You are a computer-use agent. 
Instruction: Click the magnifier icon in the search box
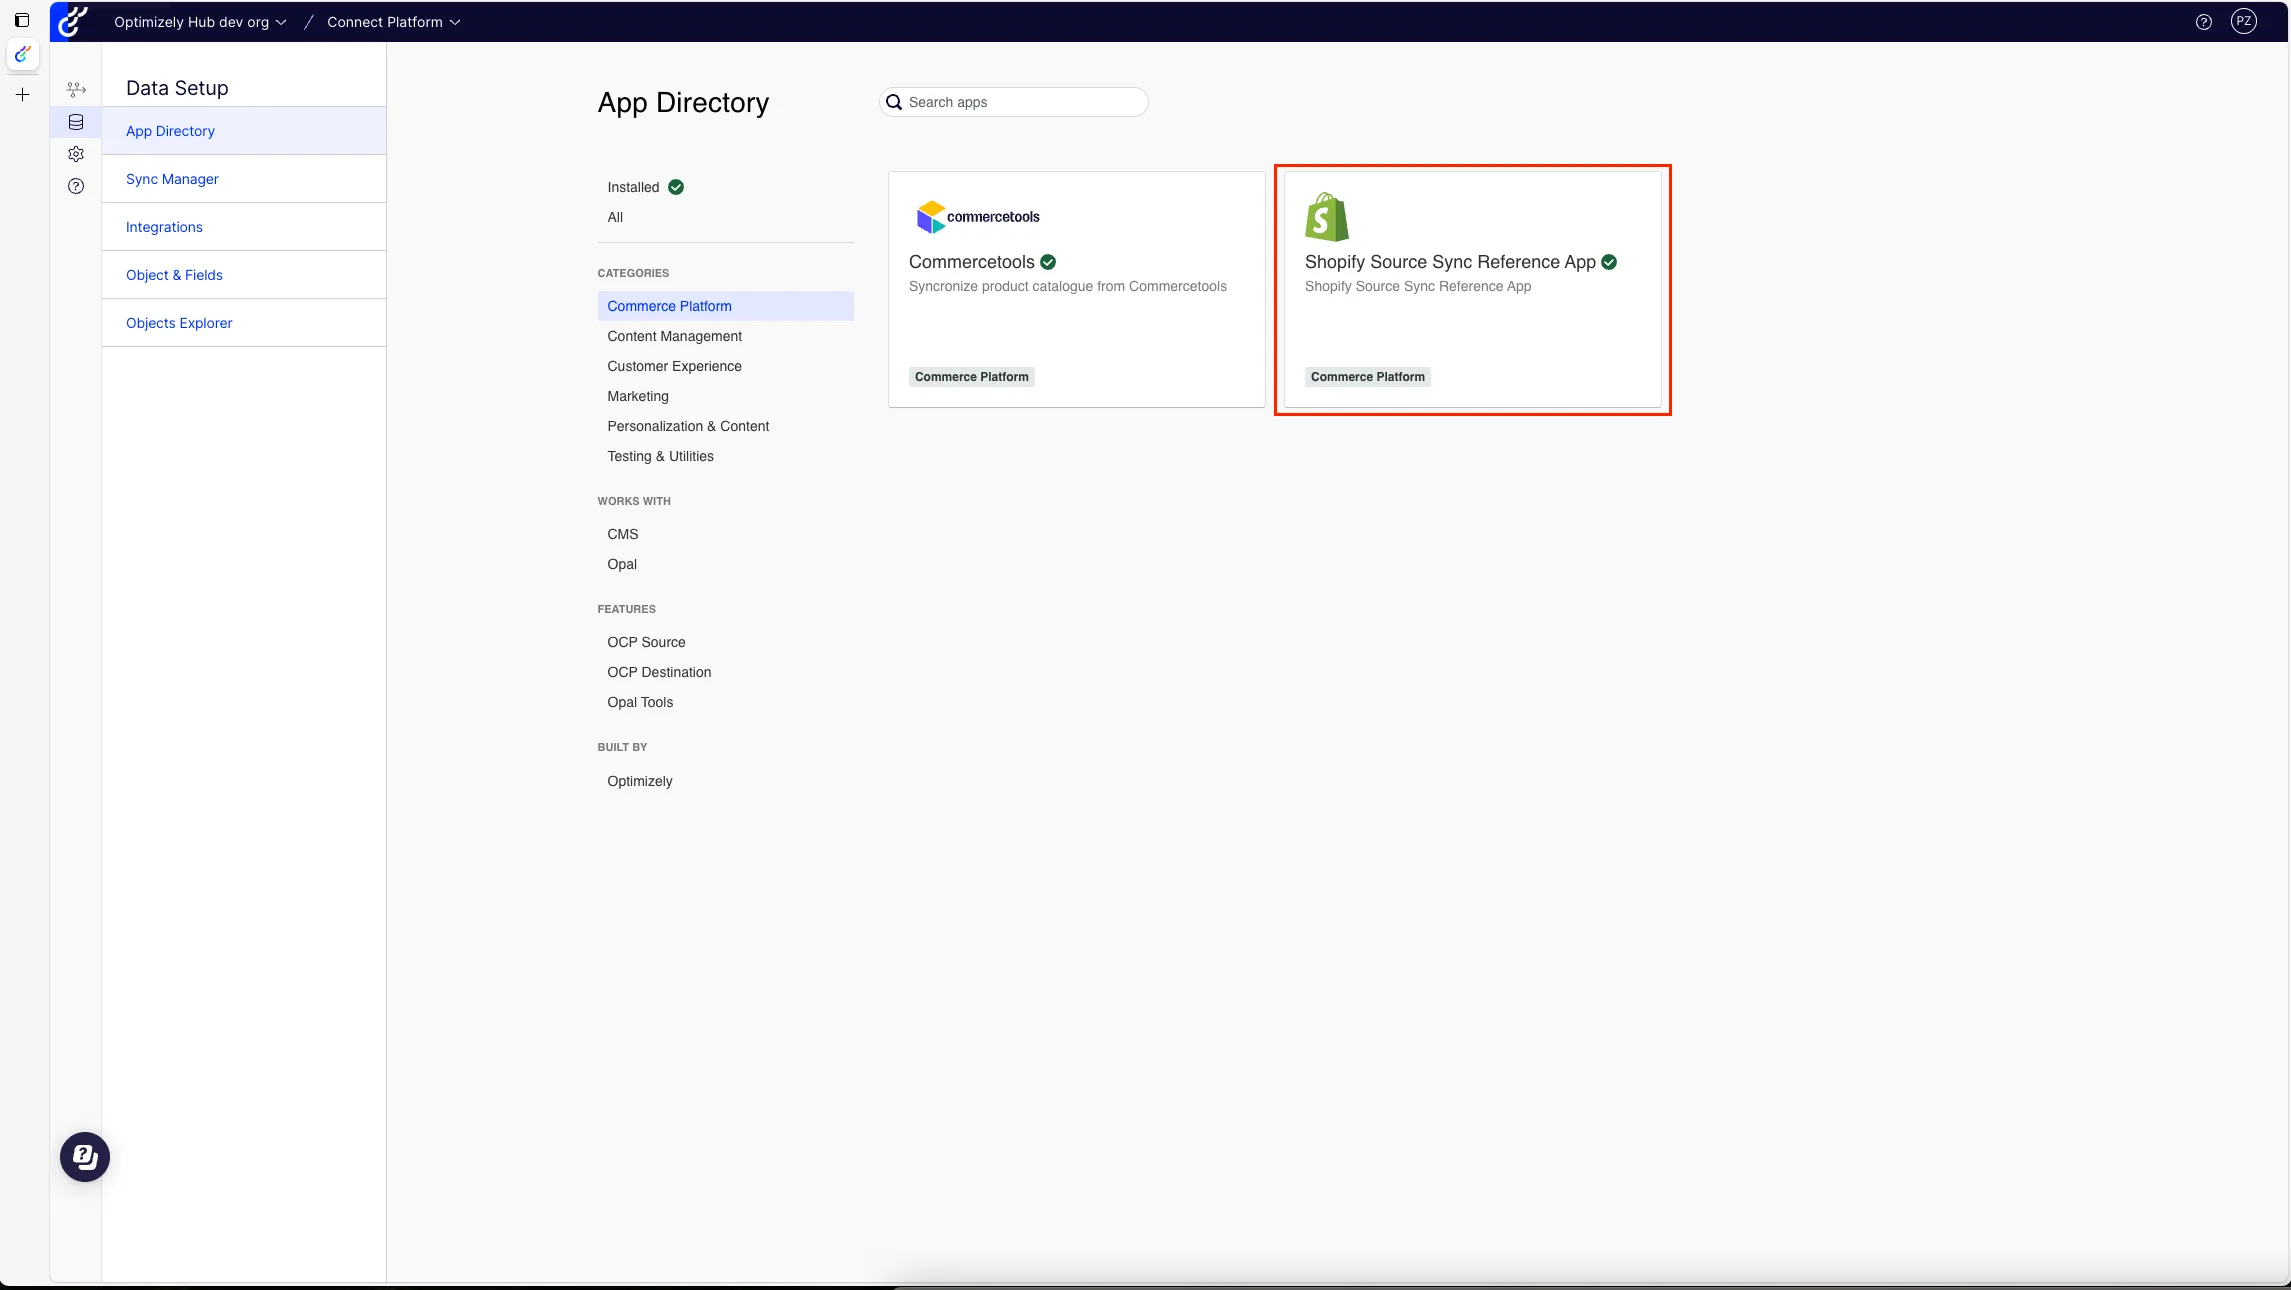(x=894, y=102)
